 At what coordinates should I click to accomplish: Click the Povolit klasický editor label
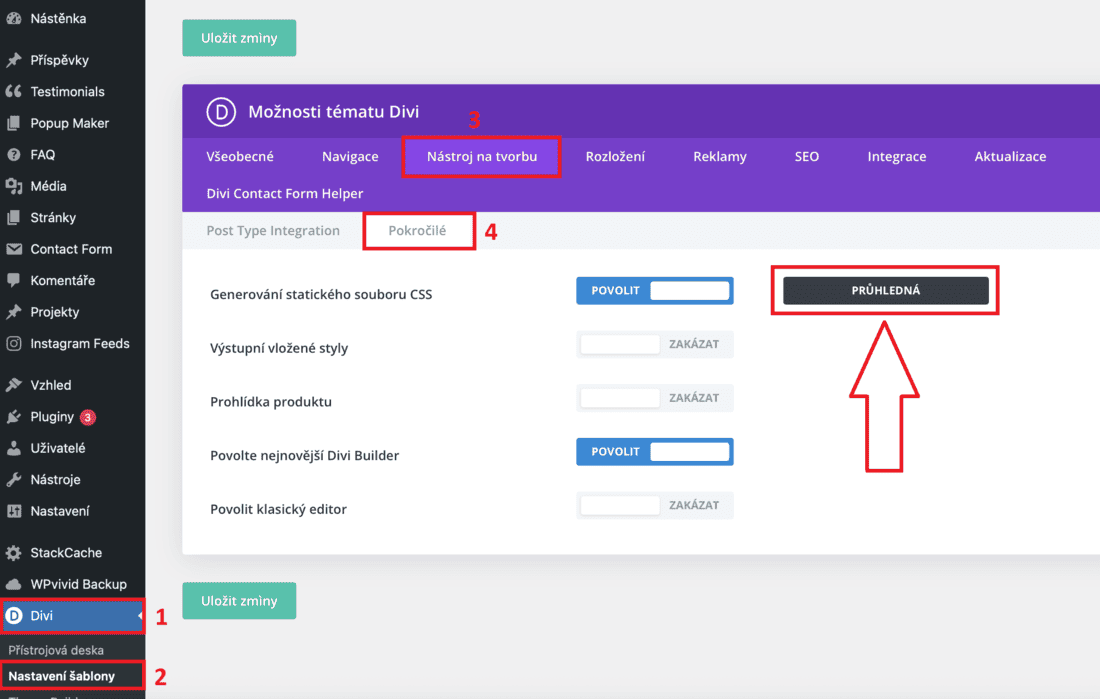(x=279, y=510)
